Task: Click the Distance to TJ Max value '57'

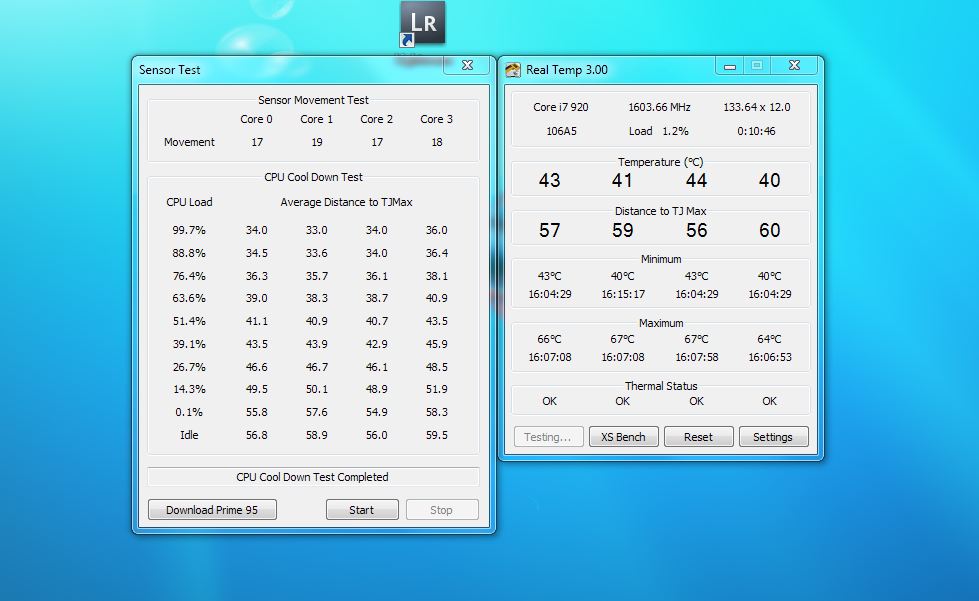Action: click(549, 230)
